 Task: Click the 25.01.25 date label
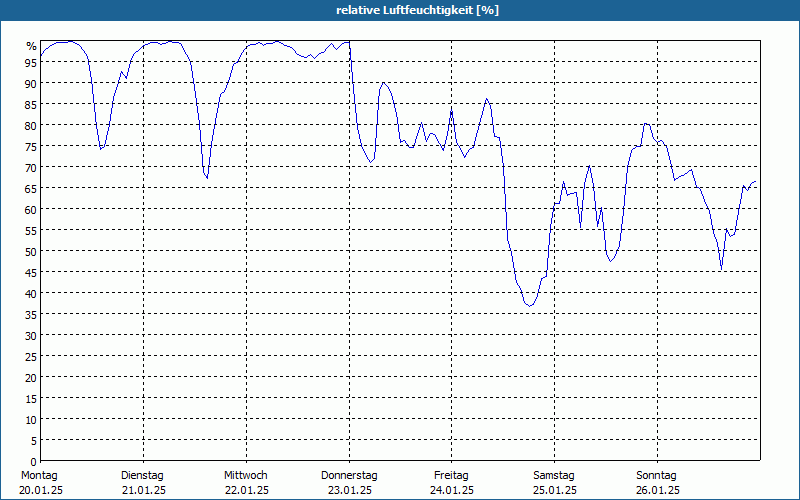coord(555,490)
